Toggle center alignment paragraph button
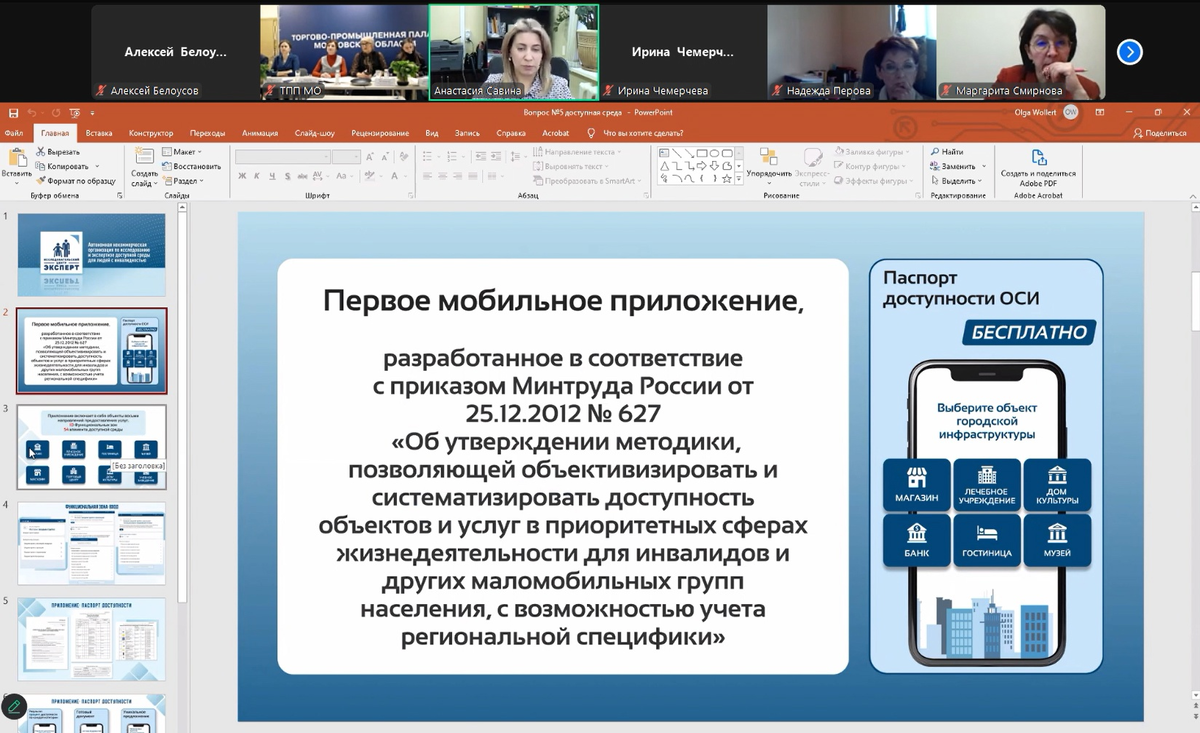The height and width of the screenshot is (733, 1200). pyautogui.click(x=441, y=176)
